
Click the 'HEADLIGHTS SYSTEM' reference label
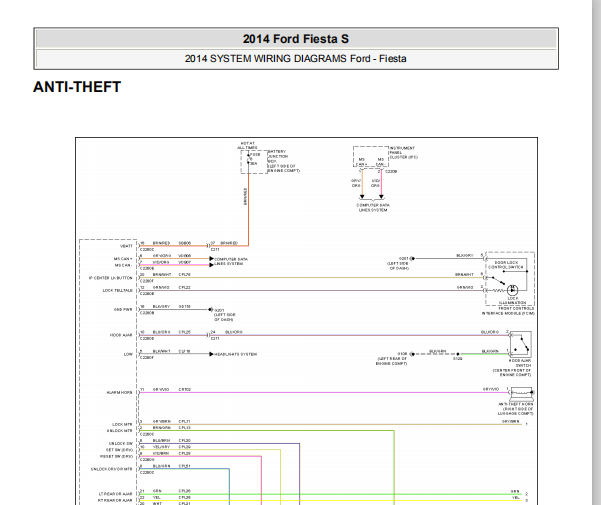[235, 354]
